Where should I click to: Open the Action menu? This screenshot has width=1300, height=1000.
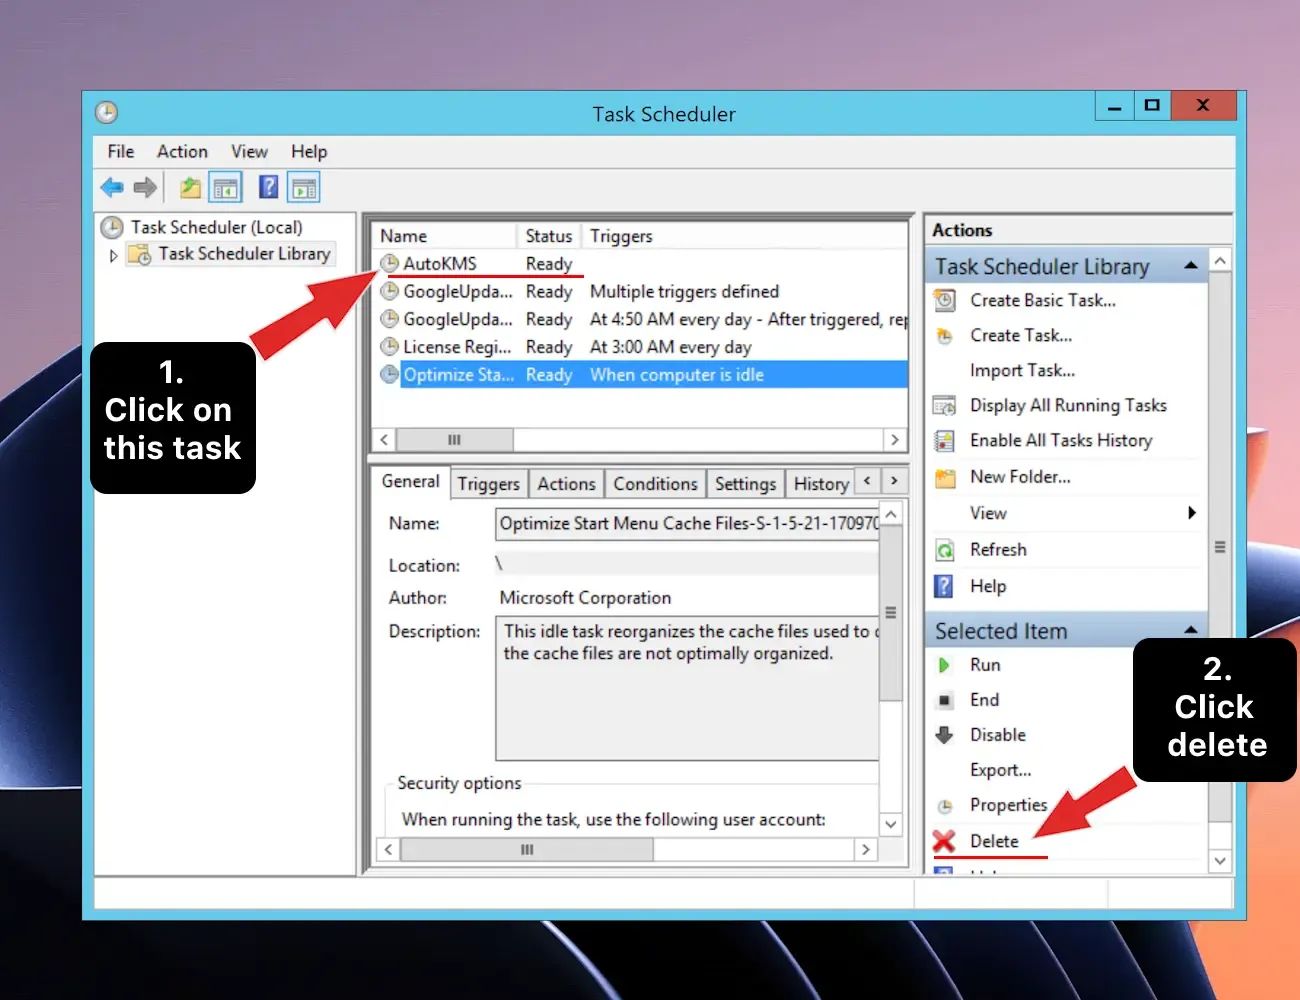pos(181,151)
